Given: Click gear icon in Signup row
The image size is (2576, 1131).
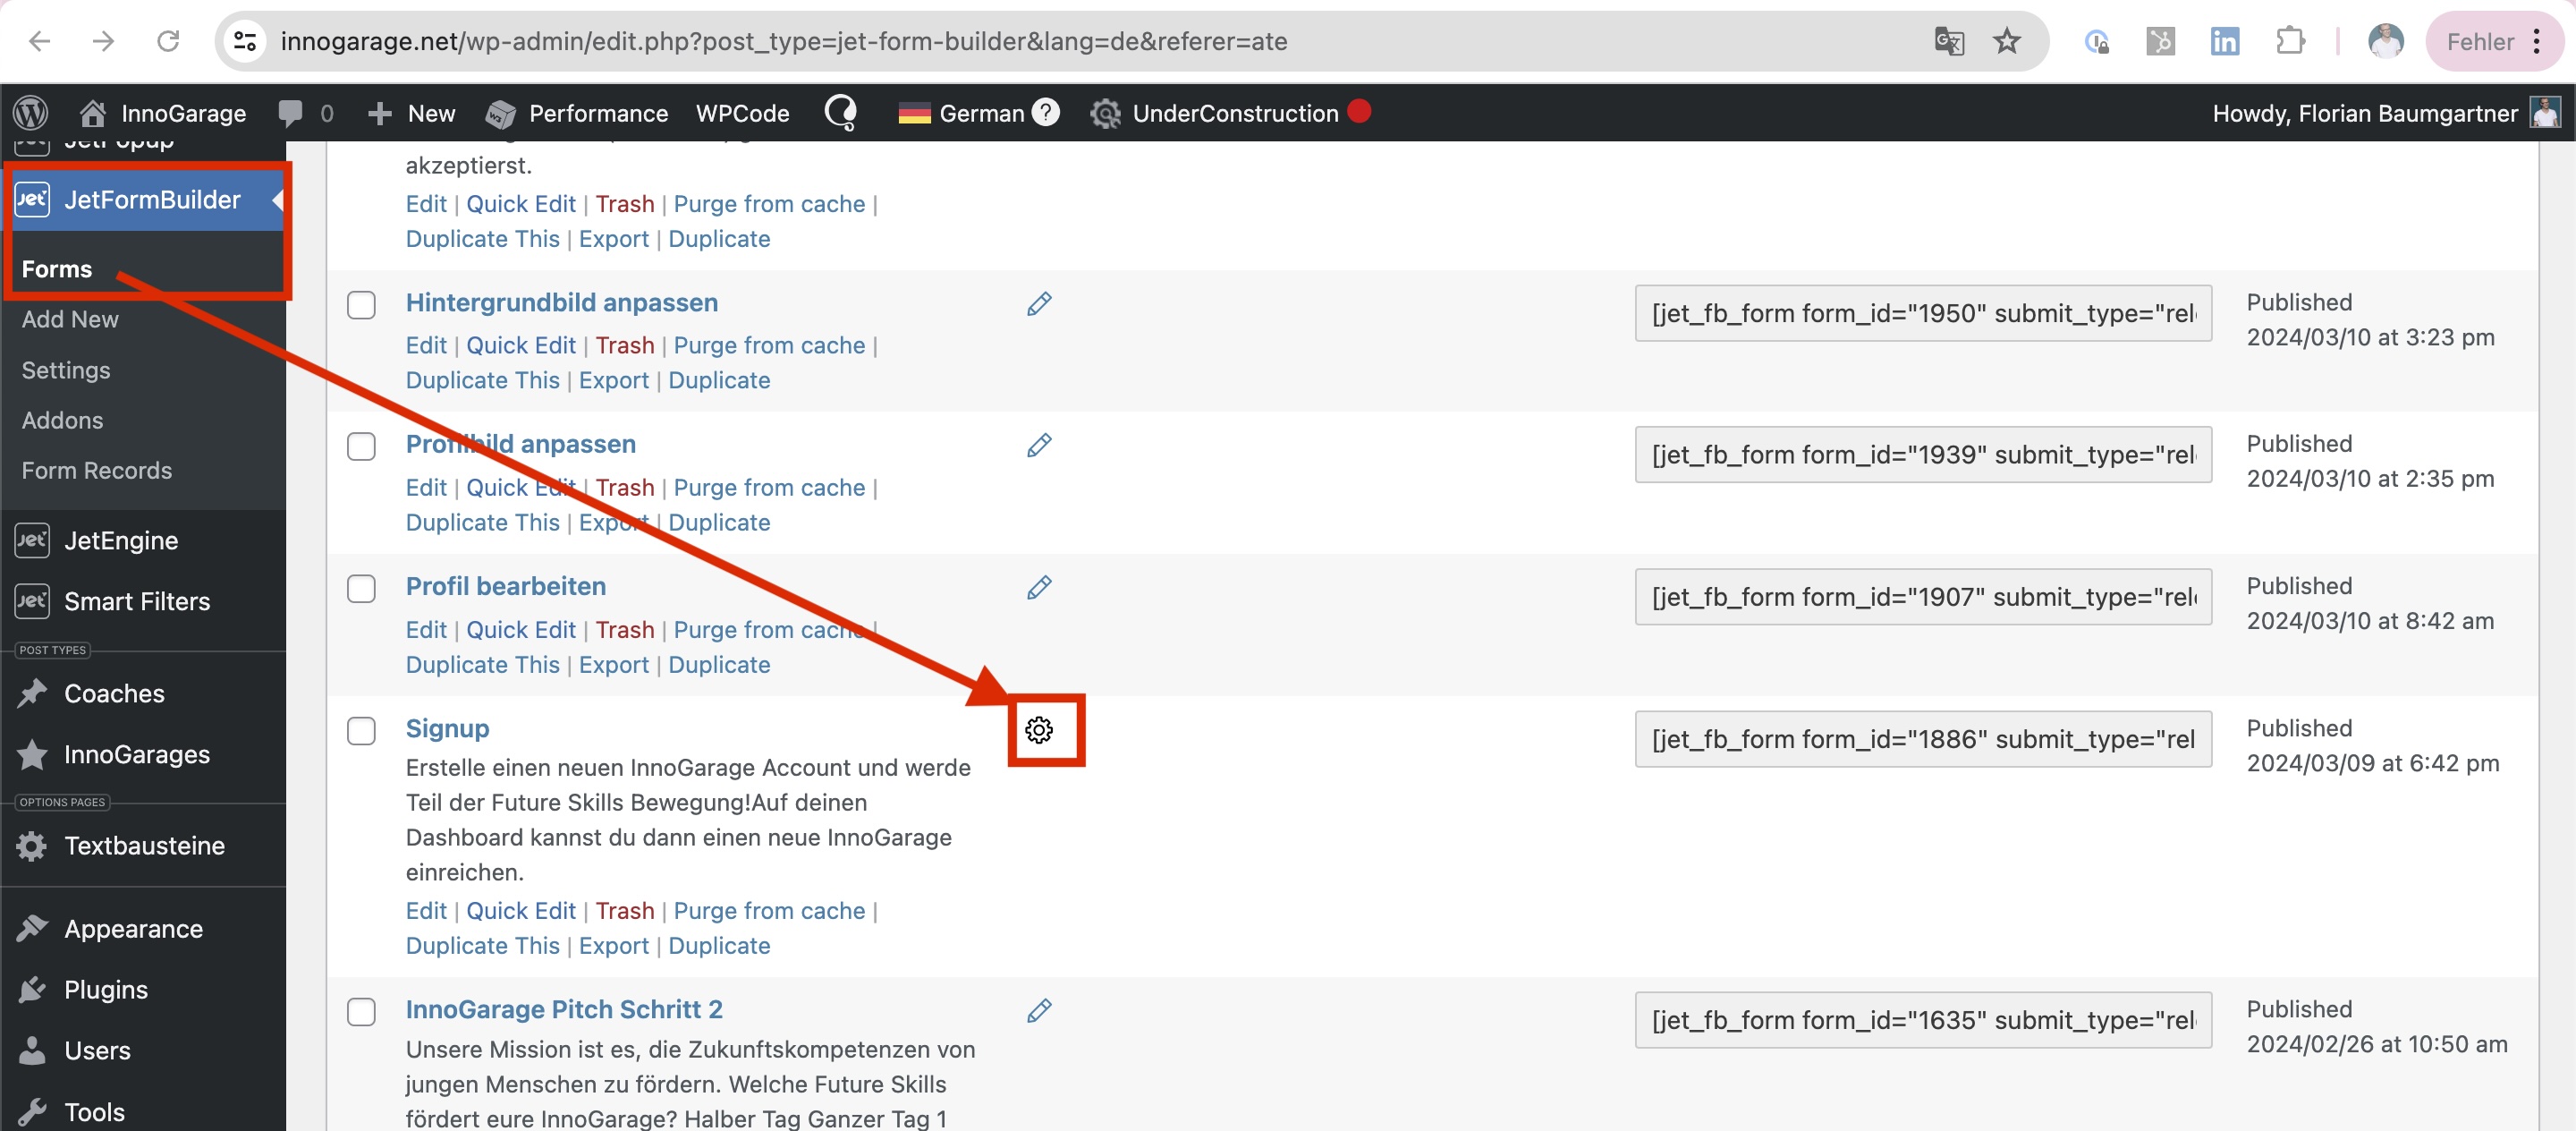Looking at the screenshot, I should click(x=1039, y=730).
